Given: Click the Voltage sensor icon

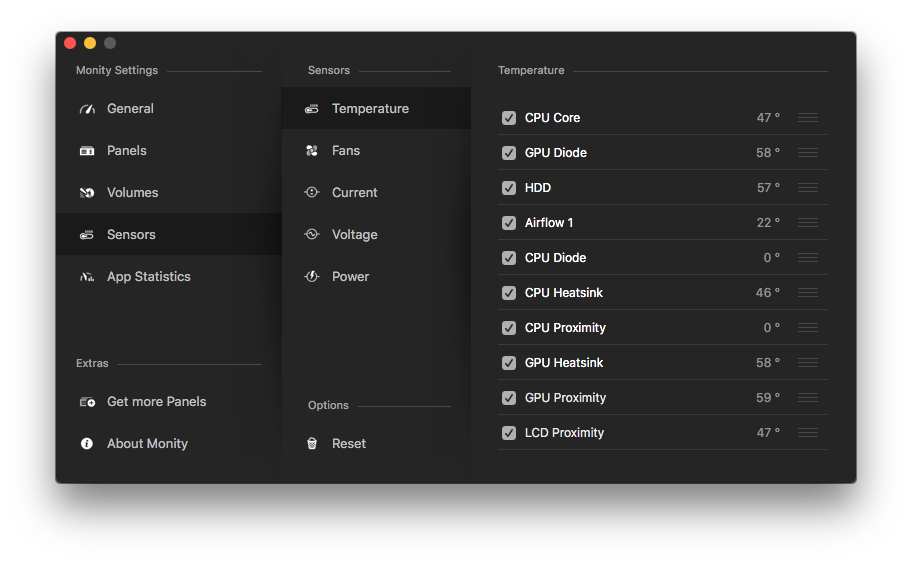Looking at the screenshot, I should tap(312, 235).
